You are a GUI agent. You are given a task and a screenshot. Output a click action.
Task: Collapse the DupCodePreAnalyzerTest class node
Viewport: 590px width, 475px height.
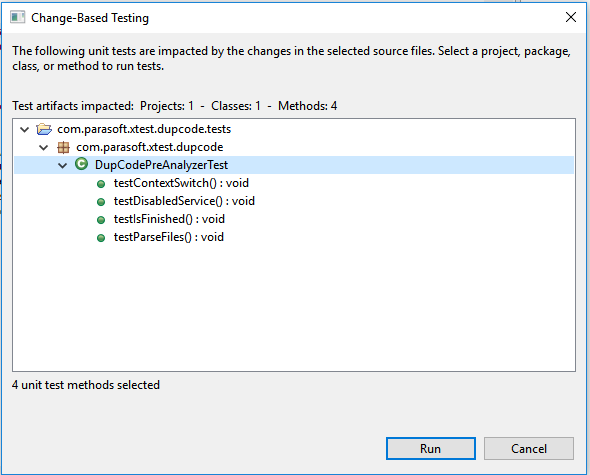[x=62, y=165]
